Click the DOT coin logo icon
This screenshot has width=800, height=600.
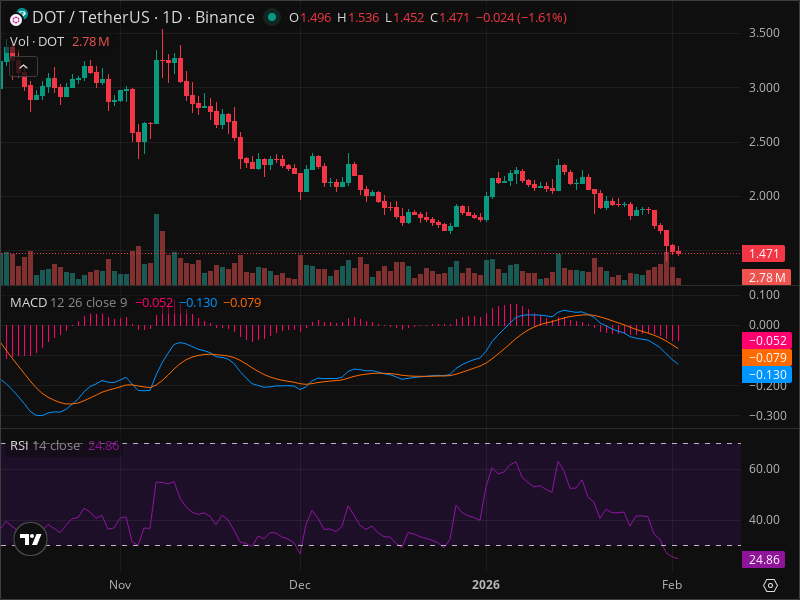tap(18, 17)
